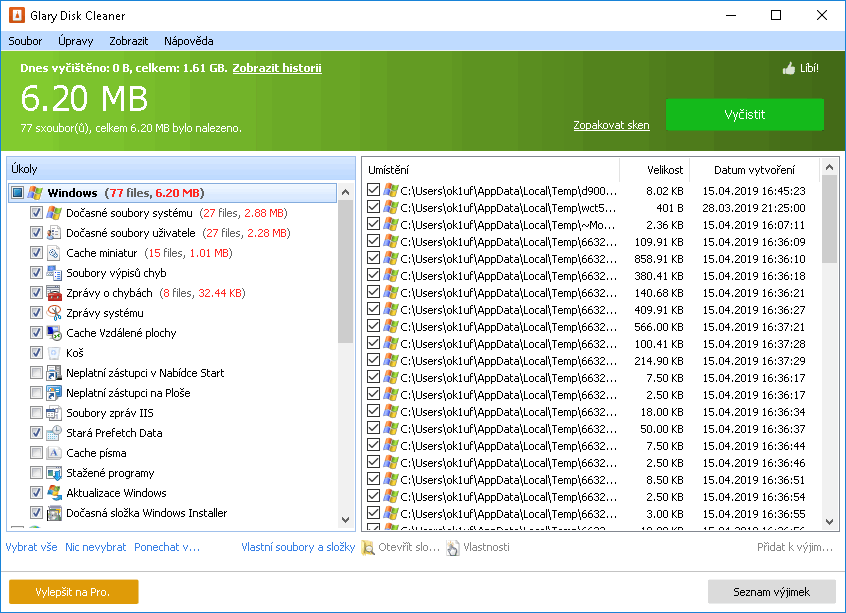Click the Cache písma font icon

tap(54, 453)
